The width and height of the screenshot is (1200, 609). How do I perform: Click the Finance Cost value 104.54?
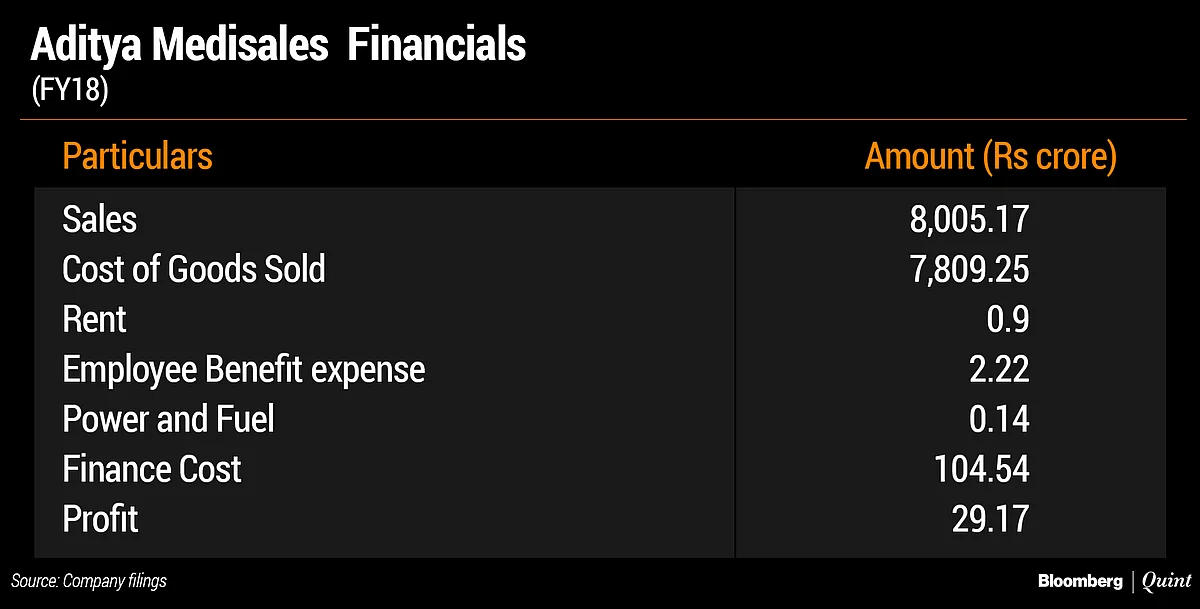pyautogui.click(x=984, y=470)
